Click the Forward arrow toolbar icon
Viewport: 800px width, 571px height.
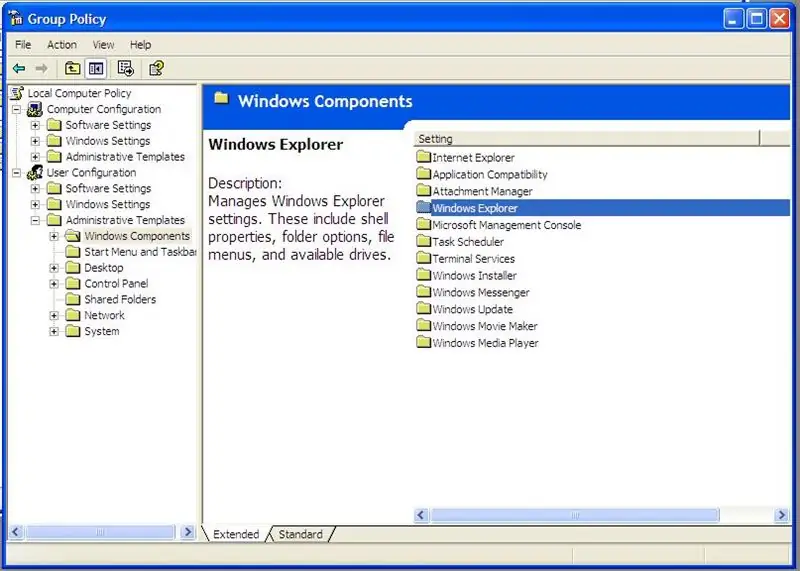click(x=41, y=68)
